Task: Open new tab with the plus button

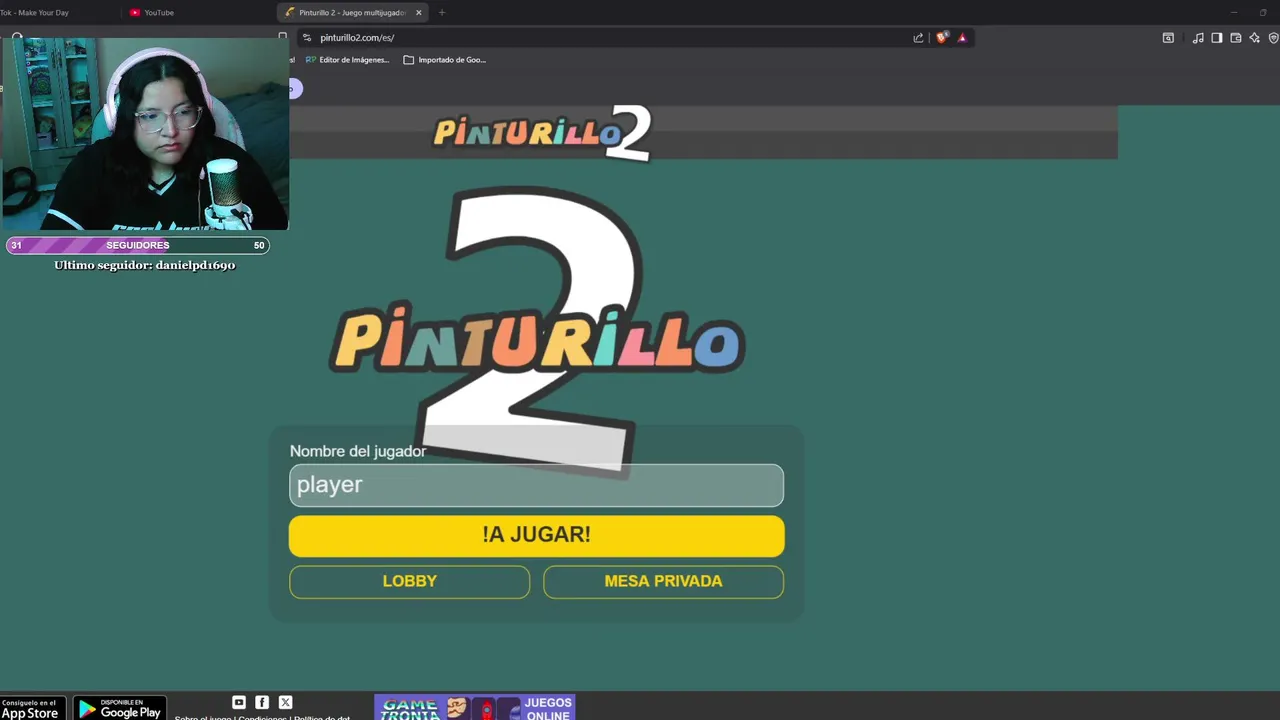Action: coord(442,13)
